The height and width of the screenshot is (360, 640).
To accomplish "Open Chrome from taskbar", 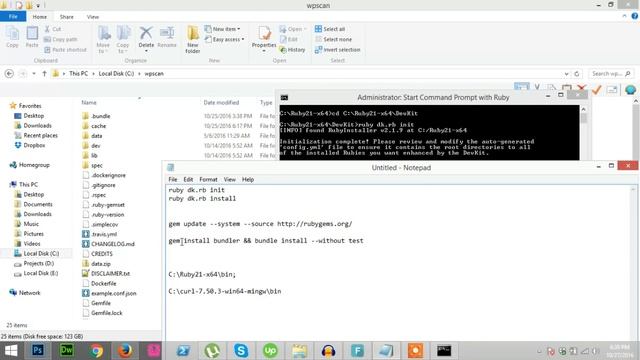I will tap(96, 351).
